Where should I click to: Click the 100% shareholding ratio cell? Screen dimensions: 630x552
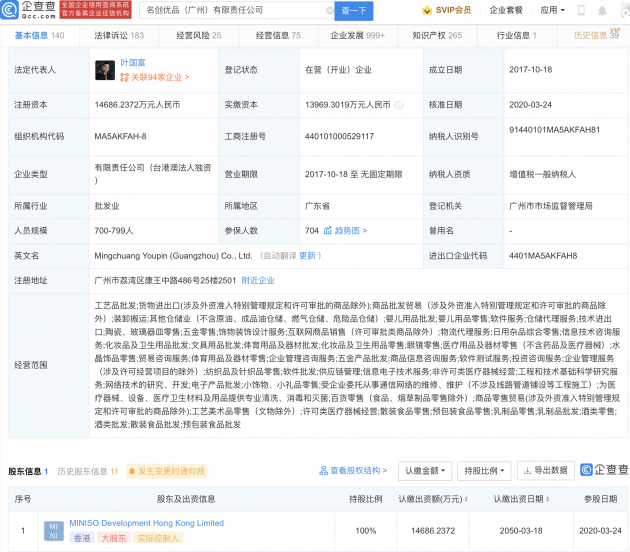tap(366, 531)
